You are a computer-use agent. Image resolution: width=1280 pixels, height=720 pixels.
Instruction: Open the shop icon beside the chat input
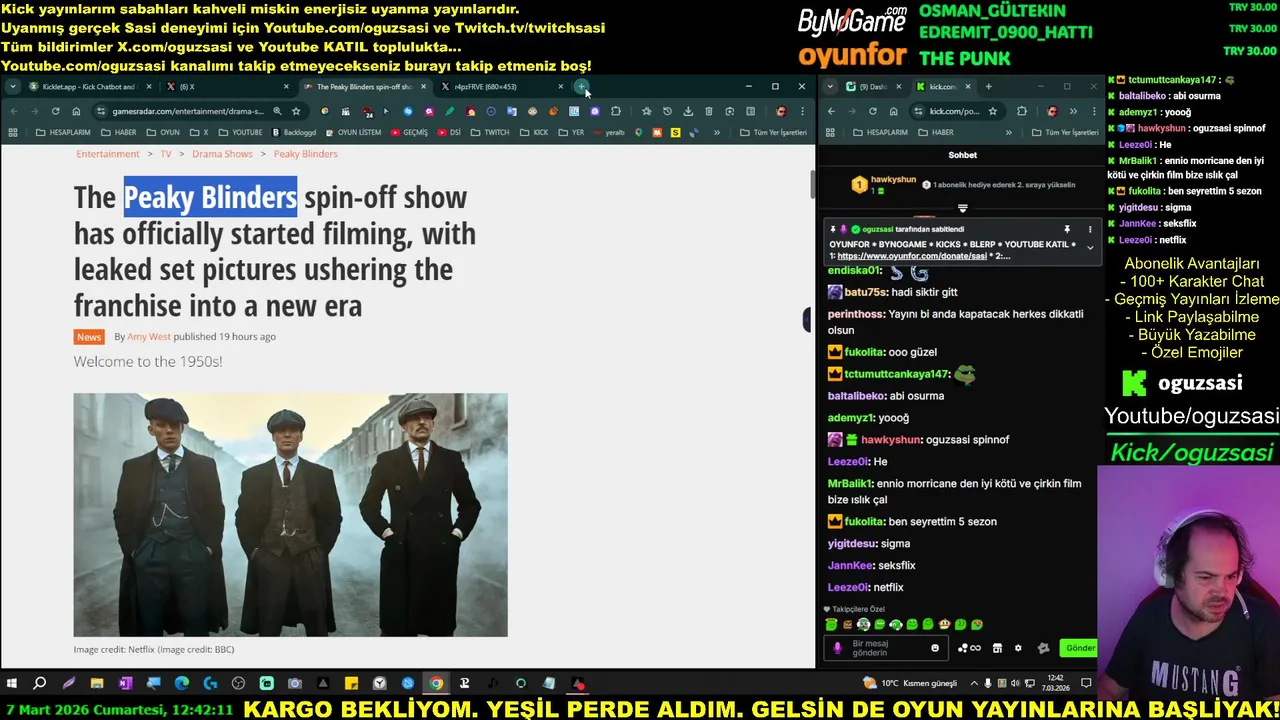point(997,648)
